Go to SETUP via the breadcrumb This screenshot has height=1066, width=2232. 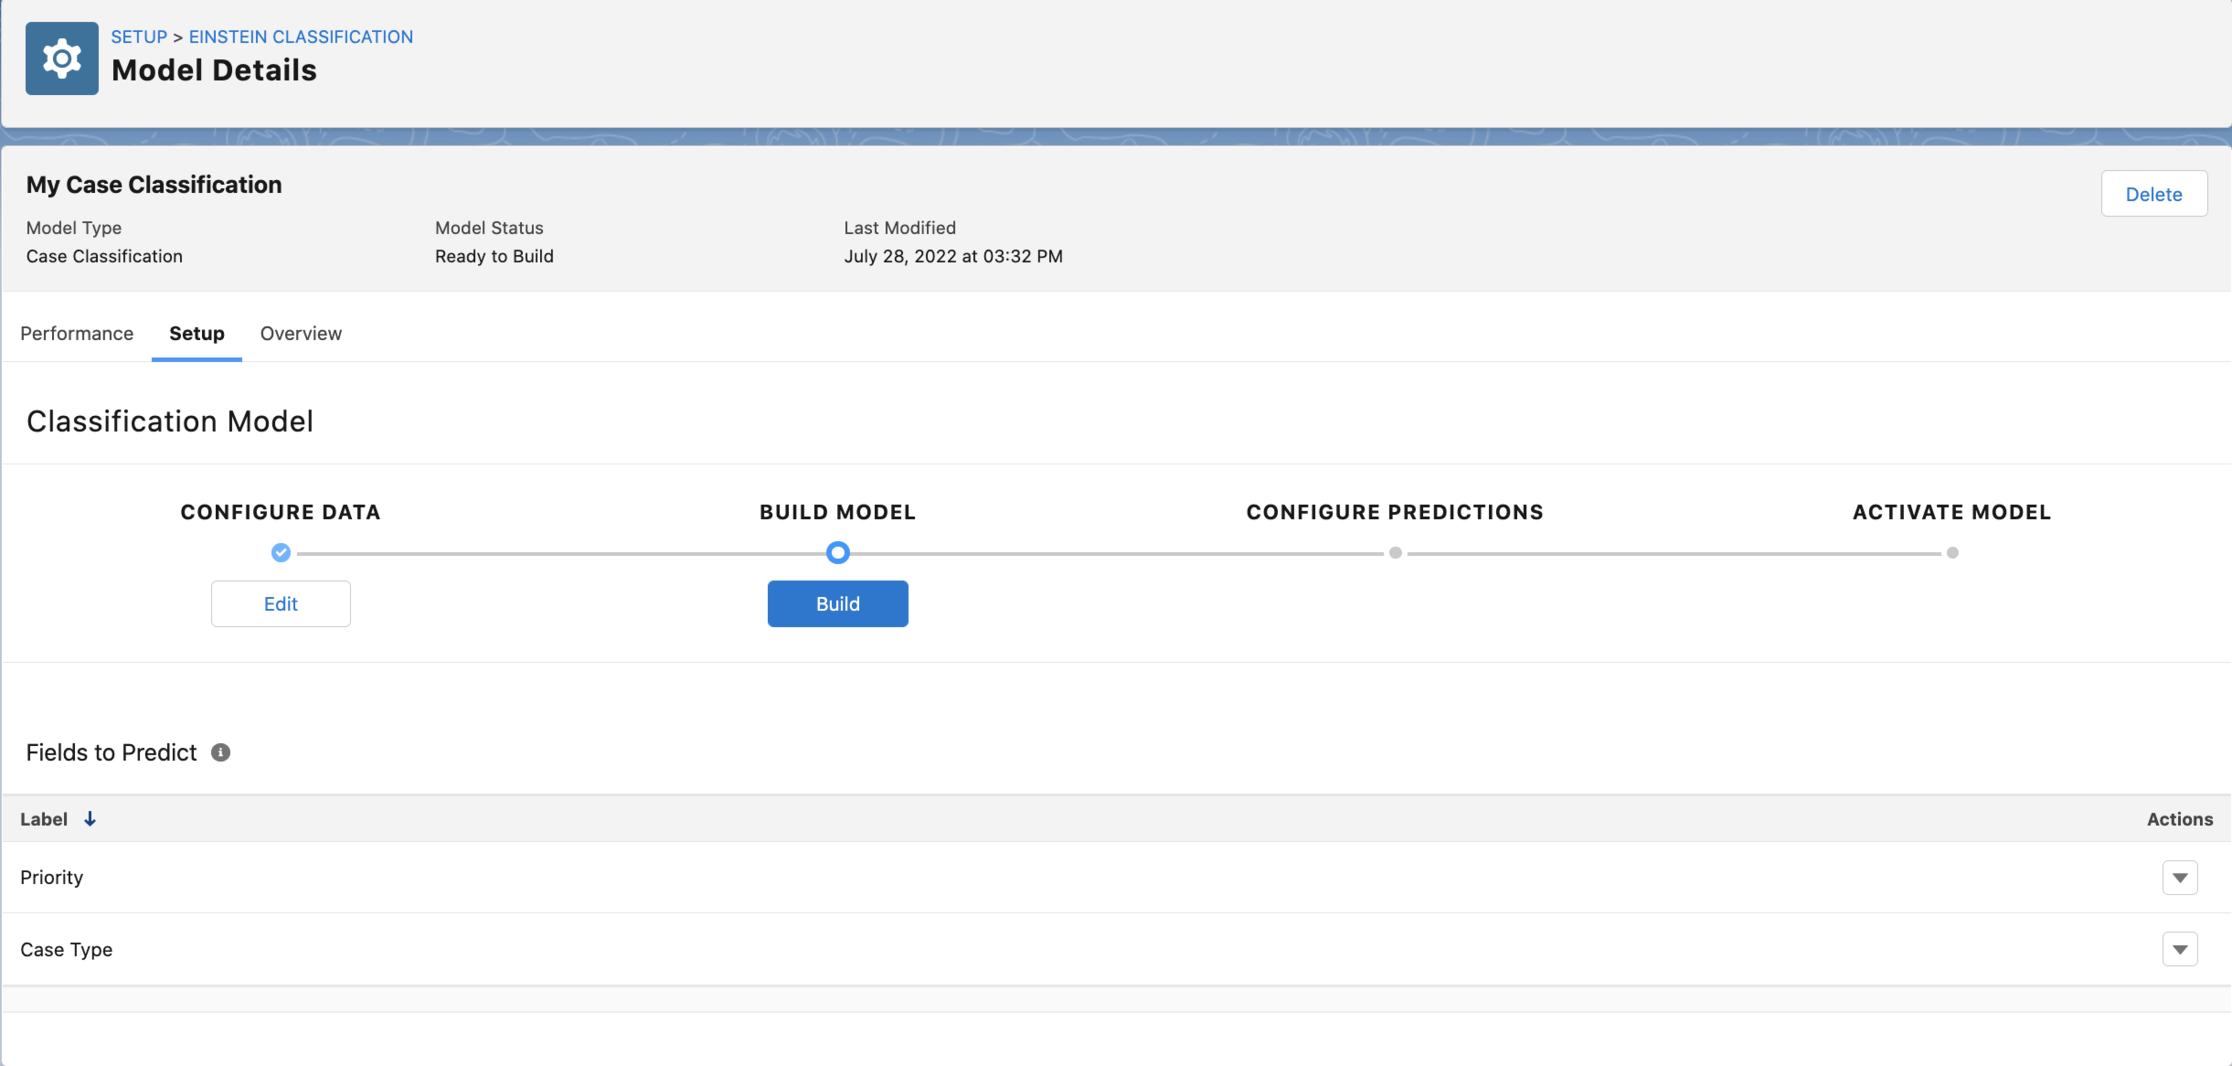139,37
